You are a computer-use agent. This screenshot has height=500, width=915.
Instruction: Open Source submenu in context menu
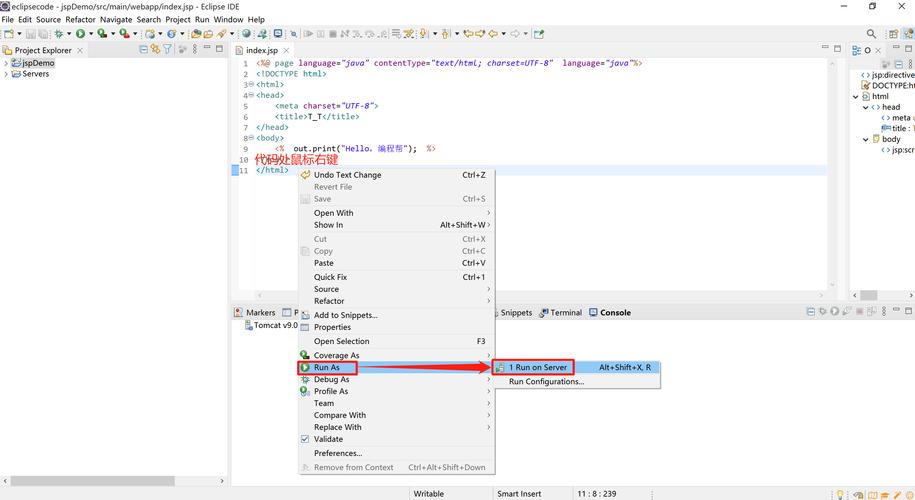[x=396, y=289]
